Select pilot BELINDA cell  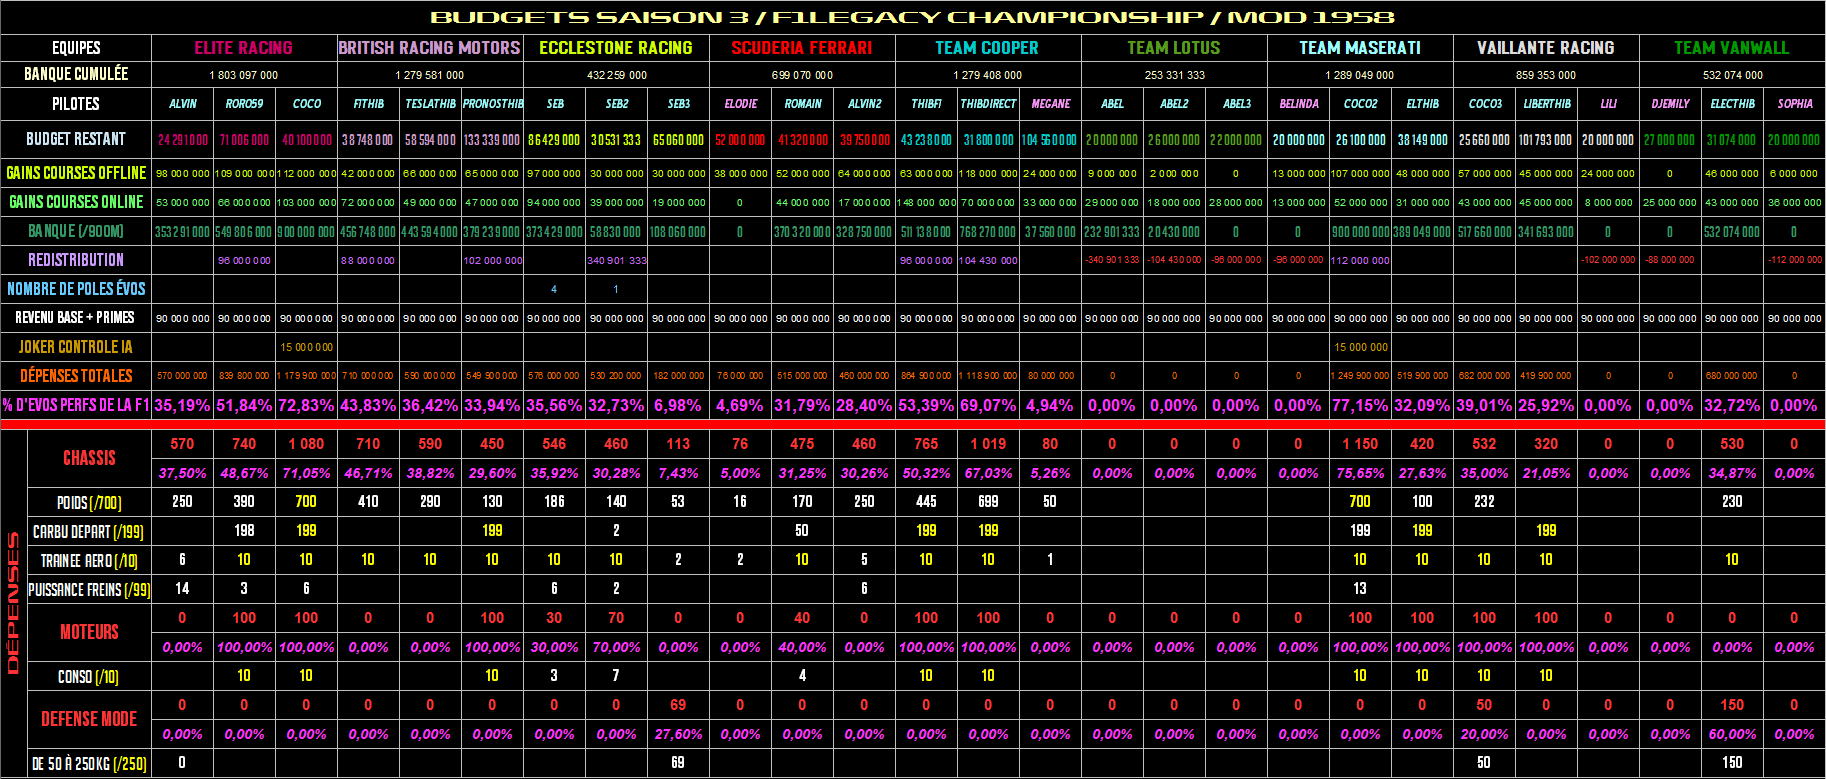(1298, 103)
